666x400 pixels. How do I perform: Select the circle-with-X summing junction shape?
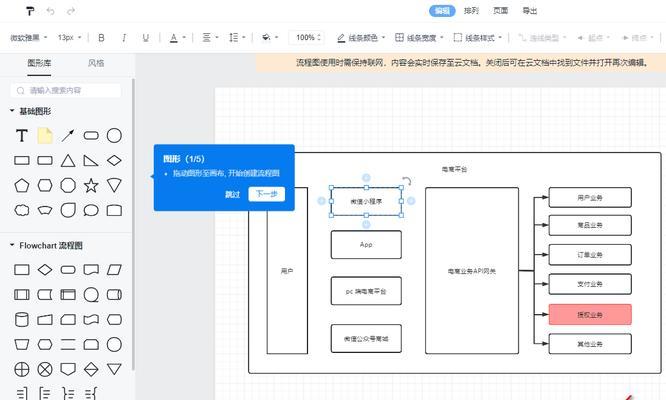[x=45, y=369]
